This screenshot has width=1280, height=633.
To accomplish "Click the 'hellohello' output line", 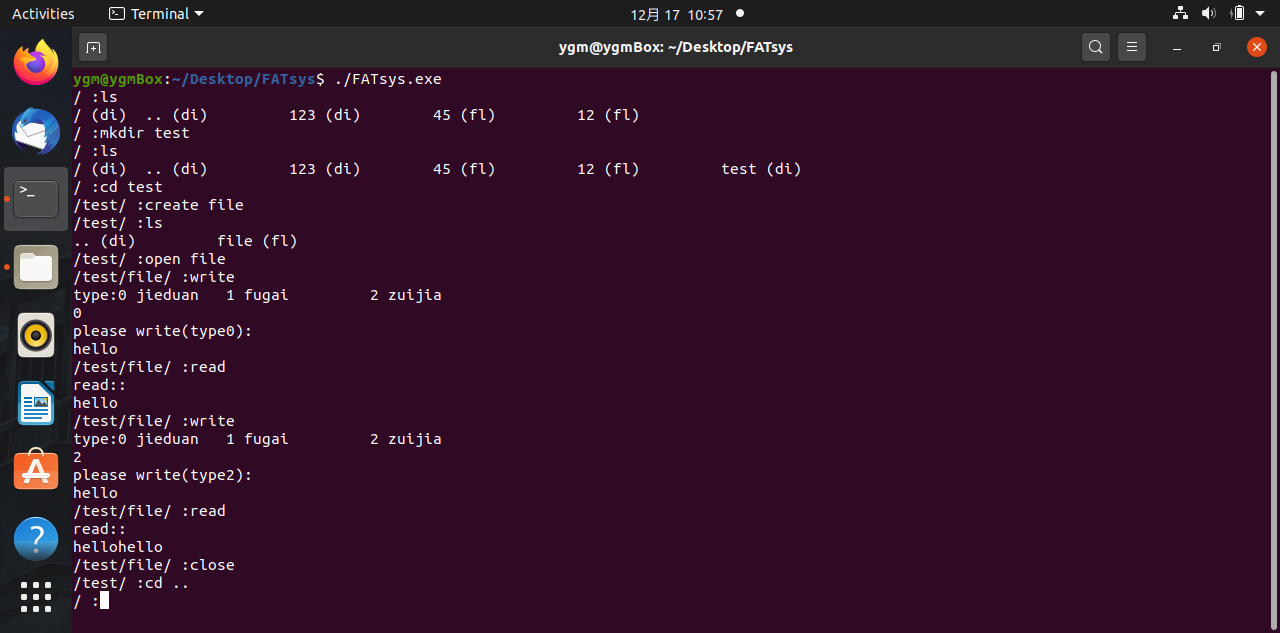I will point(118,547).
